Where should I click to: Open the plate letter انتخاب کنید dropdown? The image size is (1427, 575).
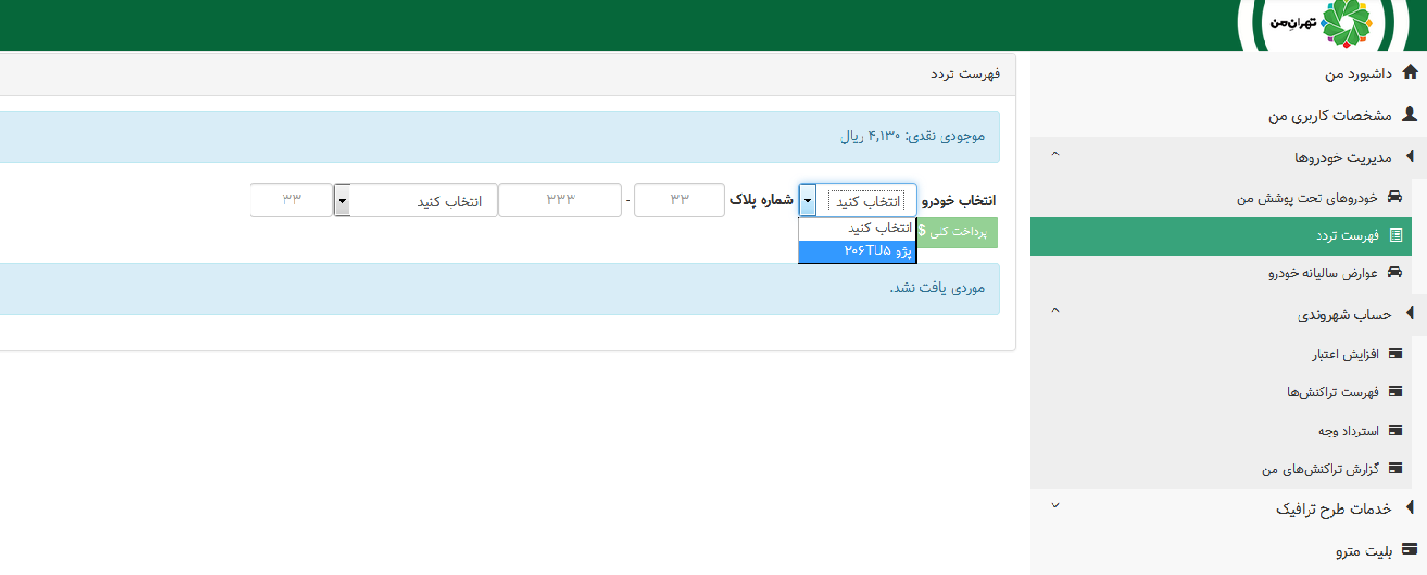[x=415, y=200]
